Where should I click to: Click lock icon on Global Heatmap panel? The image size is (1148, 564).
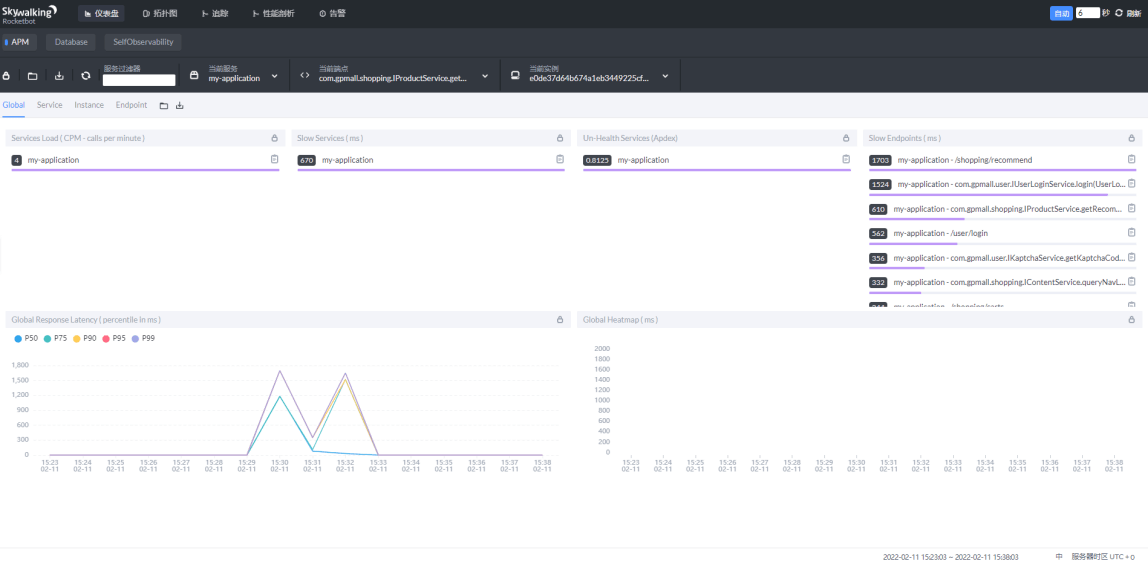pos(1131,319)
